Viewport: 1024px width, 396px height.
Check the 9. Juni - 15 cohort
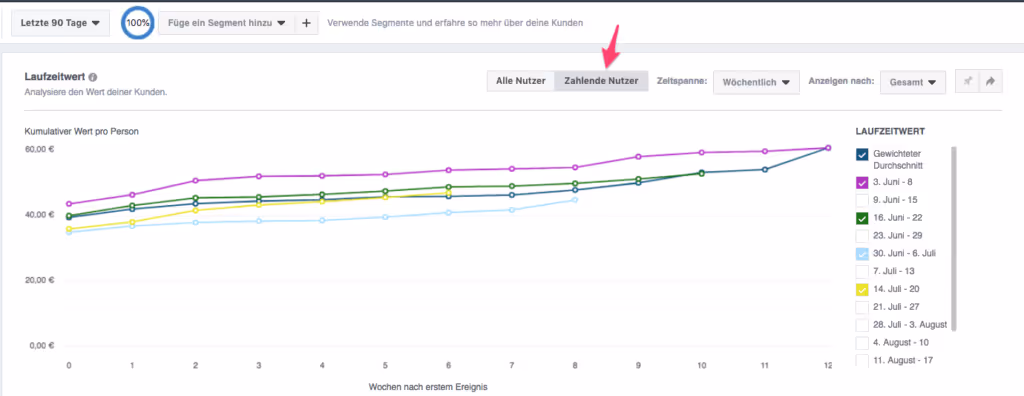(862, 200)
